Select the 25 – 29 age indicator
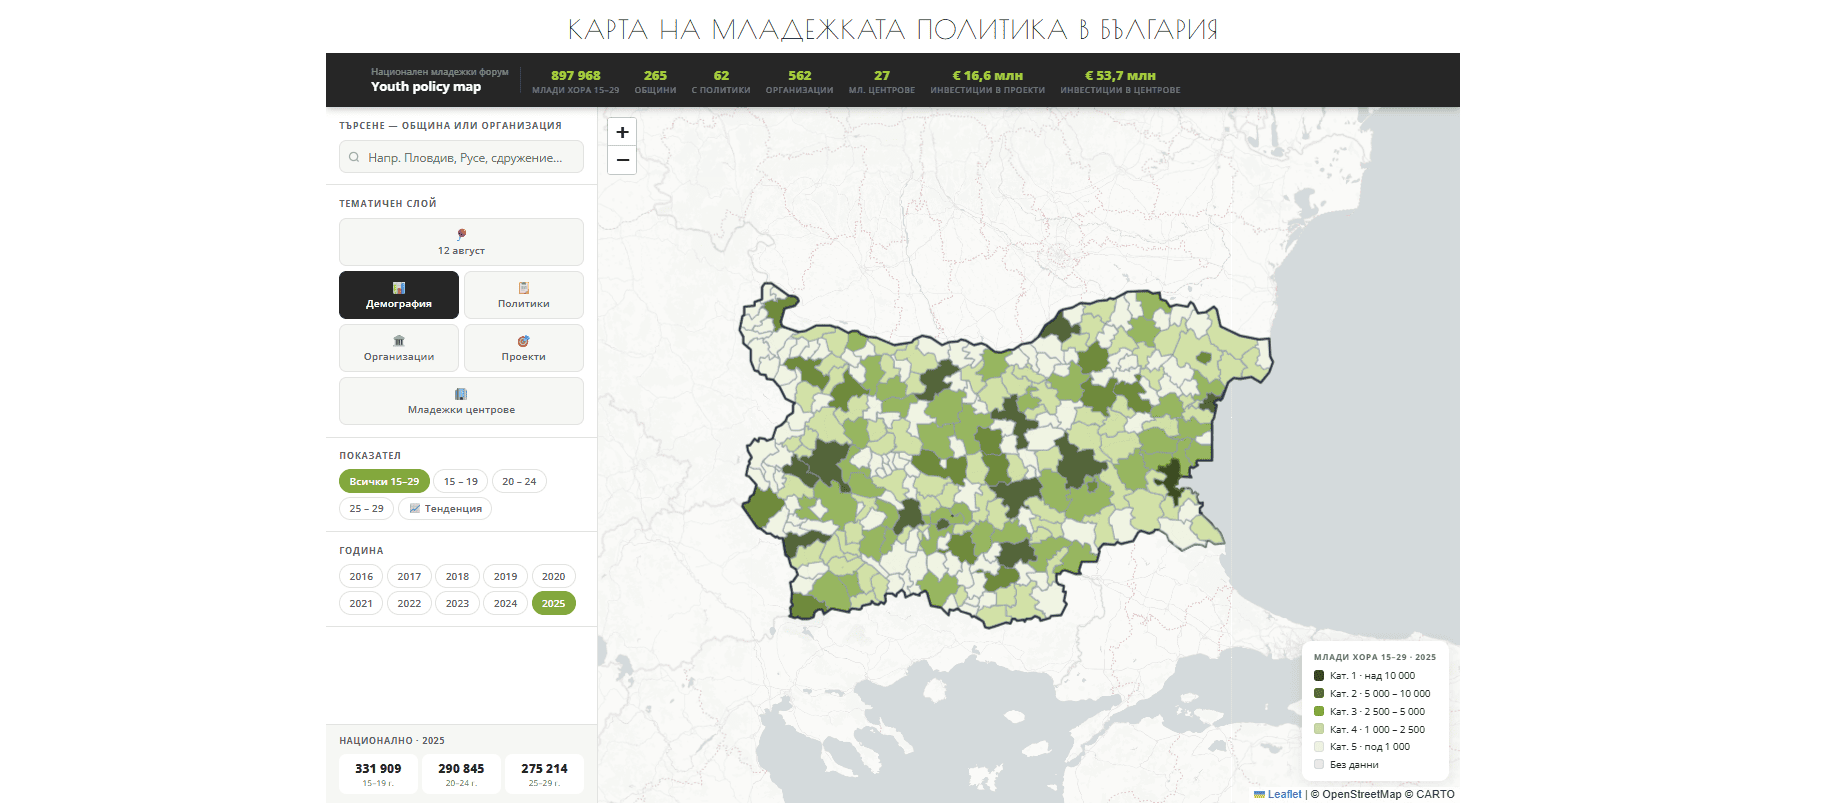 [x=366, y=508]
